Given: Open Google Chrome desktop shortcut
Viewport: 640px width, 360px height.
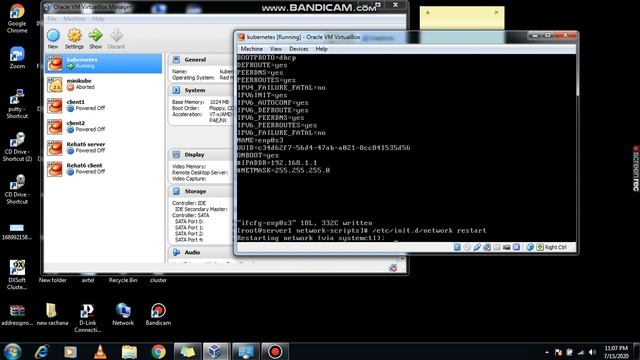Looking at the screenshot, I should coord(17,18).
